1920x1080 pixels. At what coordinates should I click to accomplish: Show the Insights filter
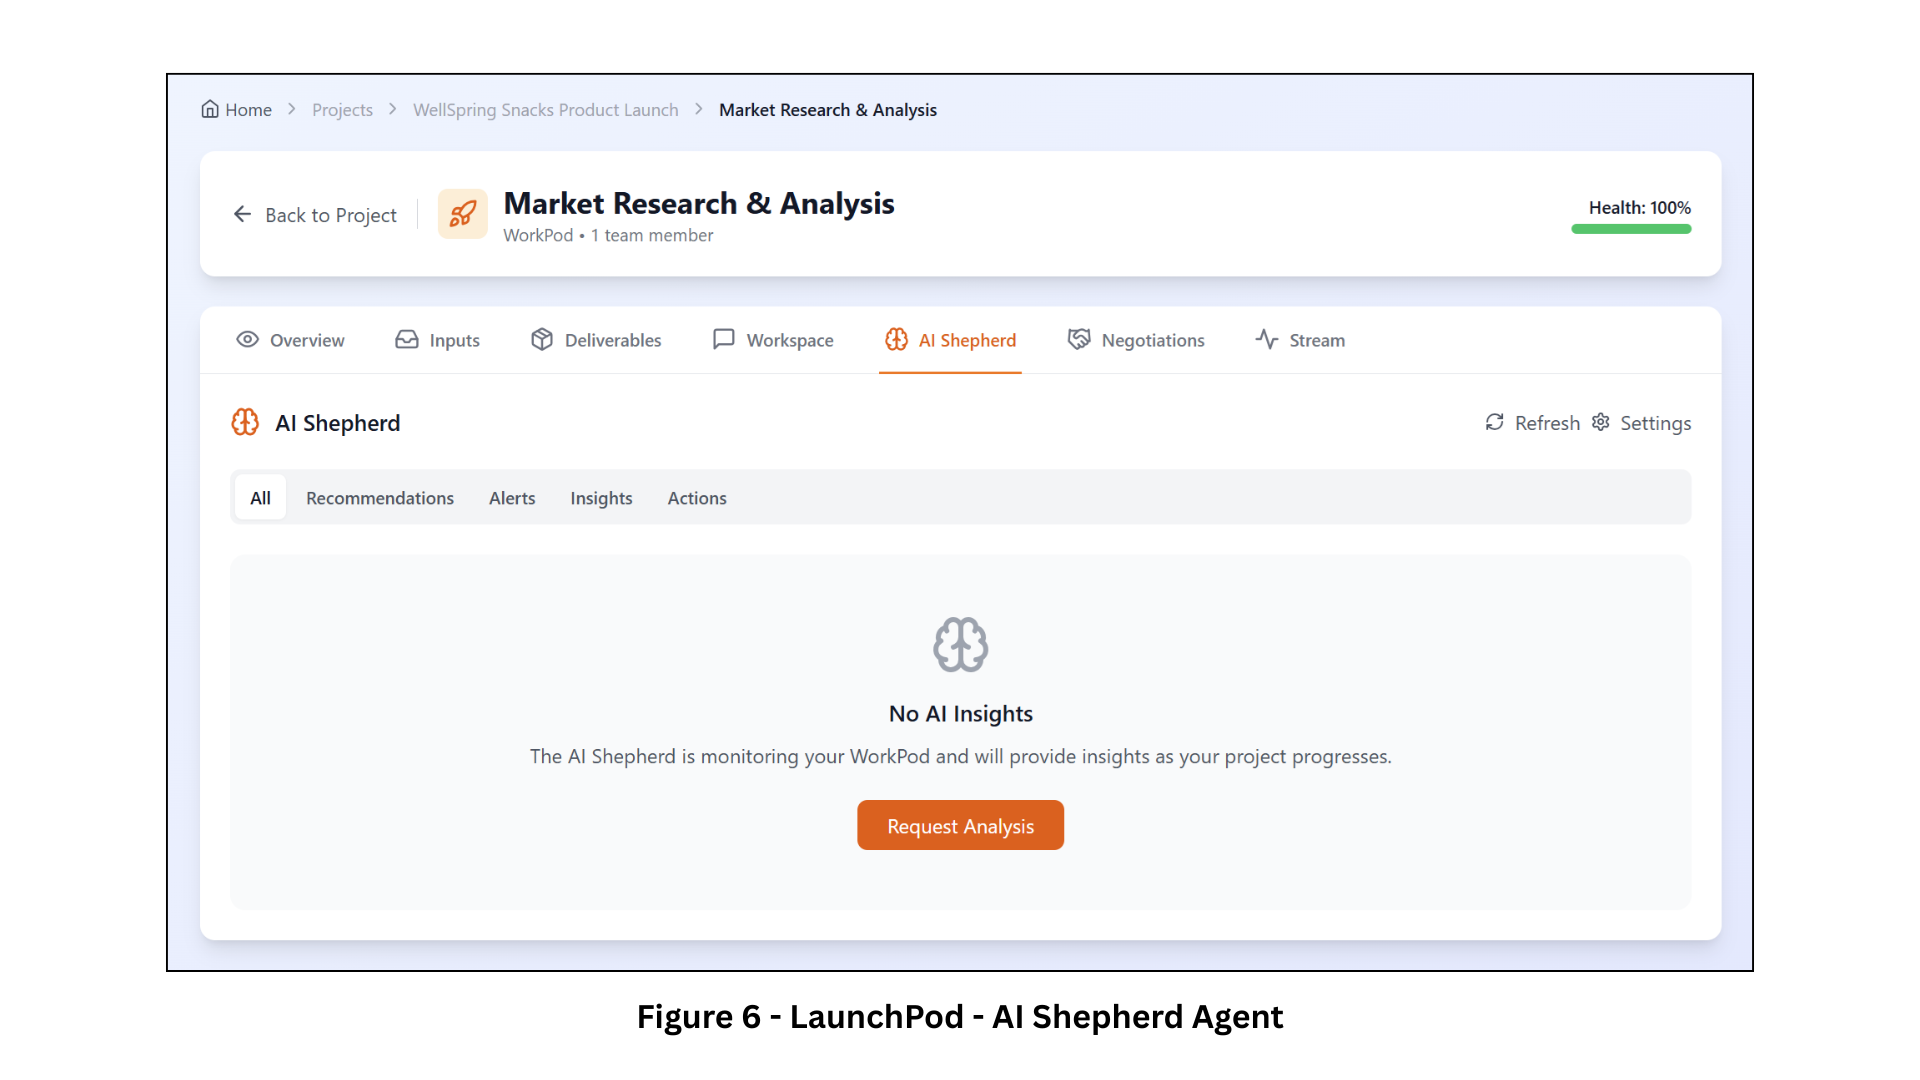601,498
